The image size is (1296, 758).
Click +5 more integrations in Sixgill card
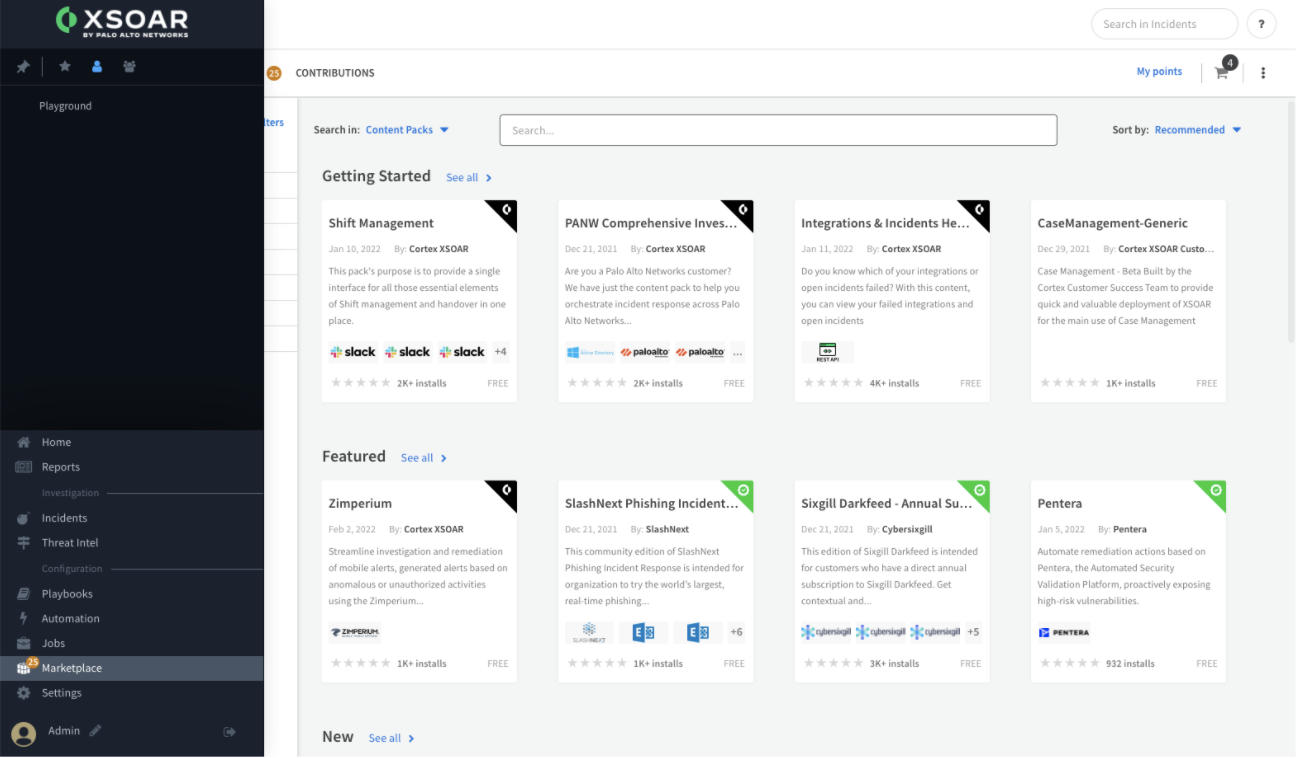coord(973,632)
